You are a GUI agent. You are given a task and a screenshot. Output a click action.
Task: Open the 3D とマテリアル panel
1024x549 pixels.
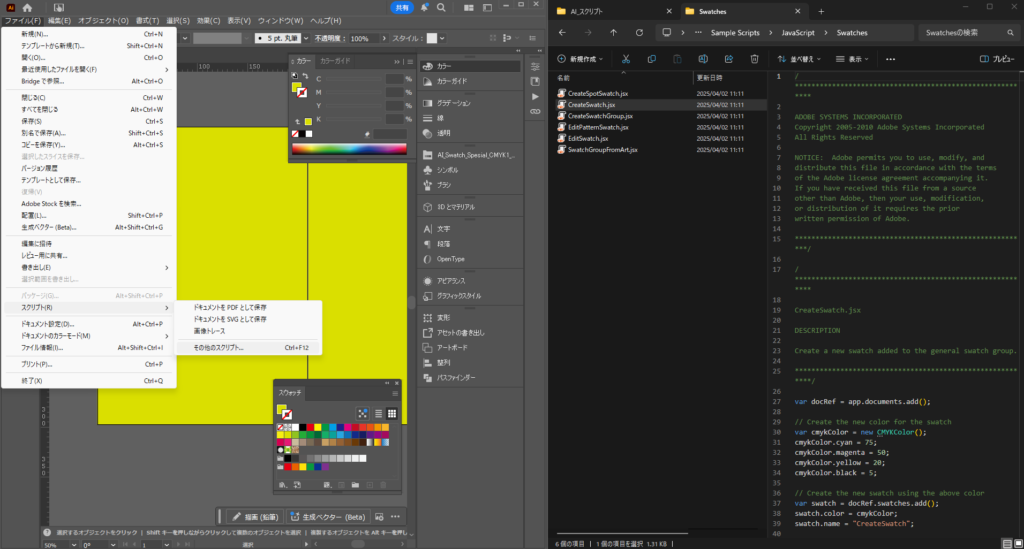tap(470, 207)
